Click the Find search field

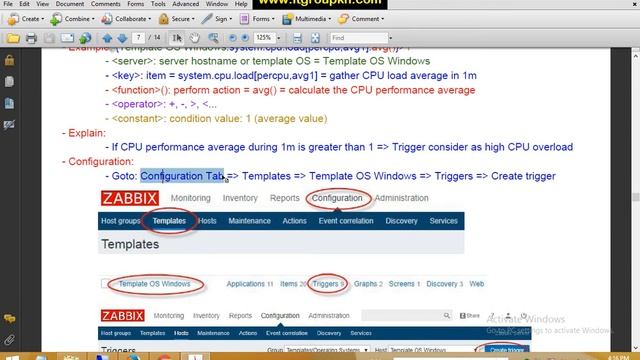pos(358,38)
